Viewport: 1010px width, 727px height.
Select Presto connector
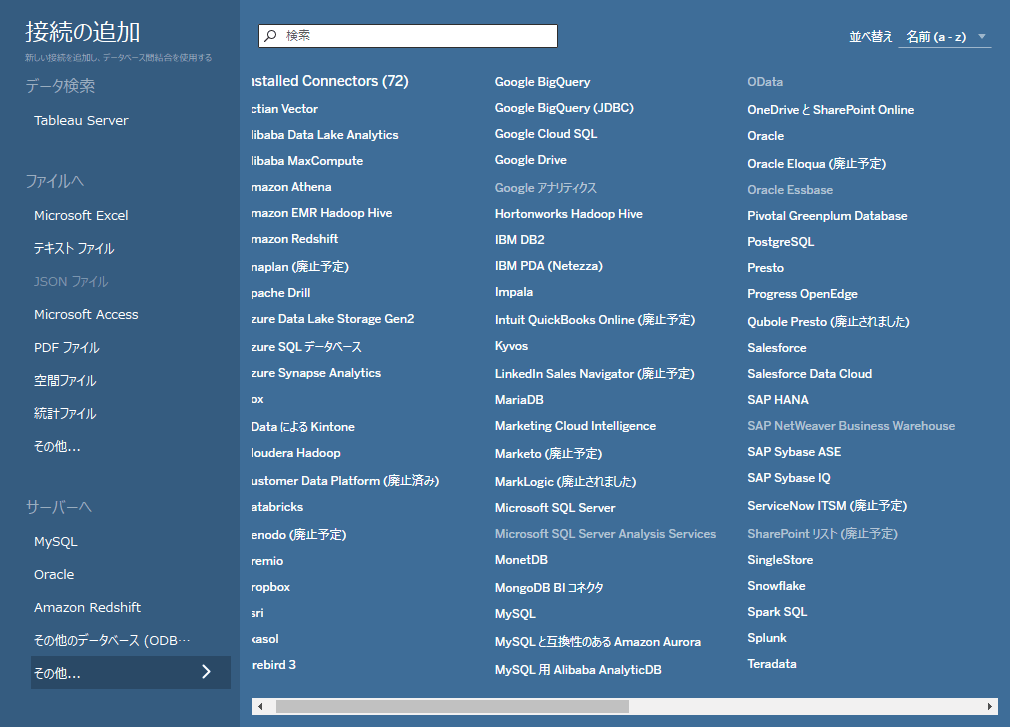(766, 268)
